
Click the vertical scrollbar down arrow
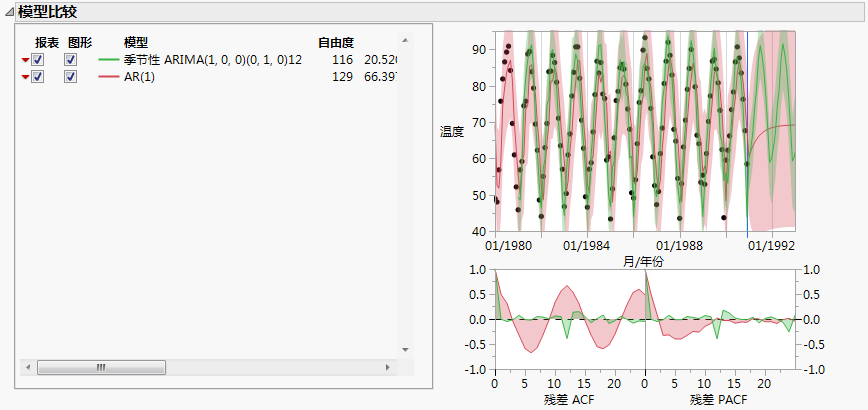[x=405, y=350]
